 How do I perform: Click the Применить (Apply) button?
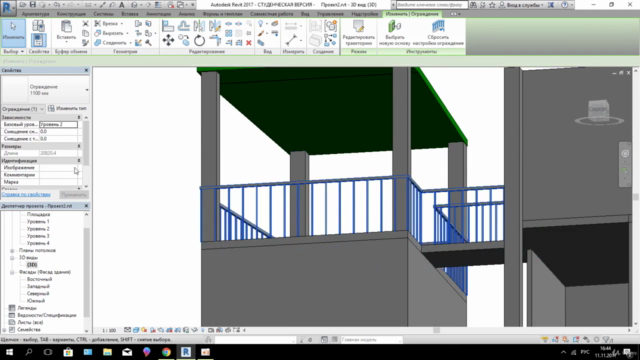tap(74, 195)
